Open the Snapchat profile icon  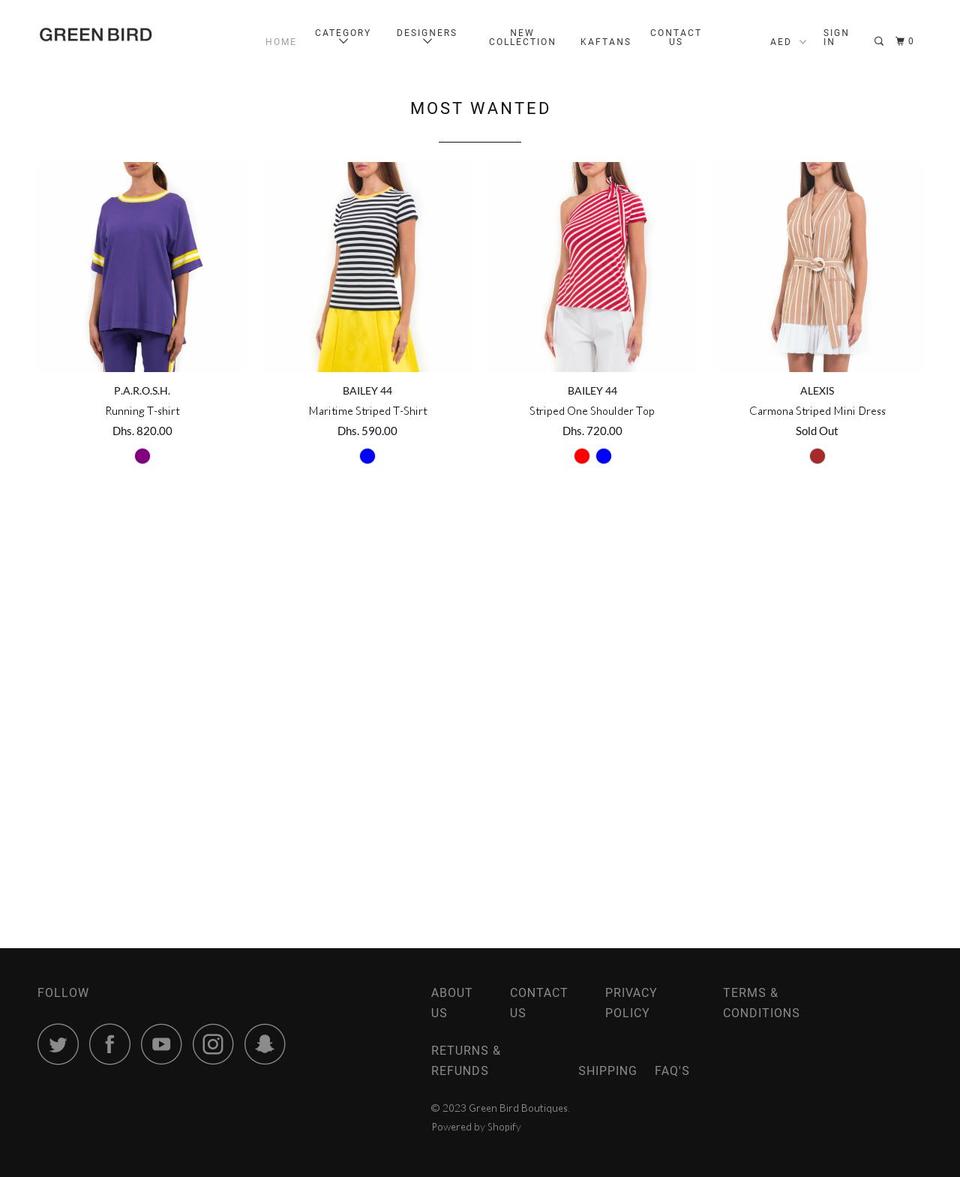point(265,1044)
